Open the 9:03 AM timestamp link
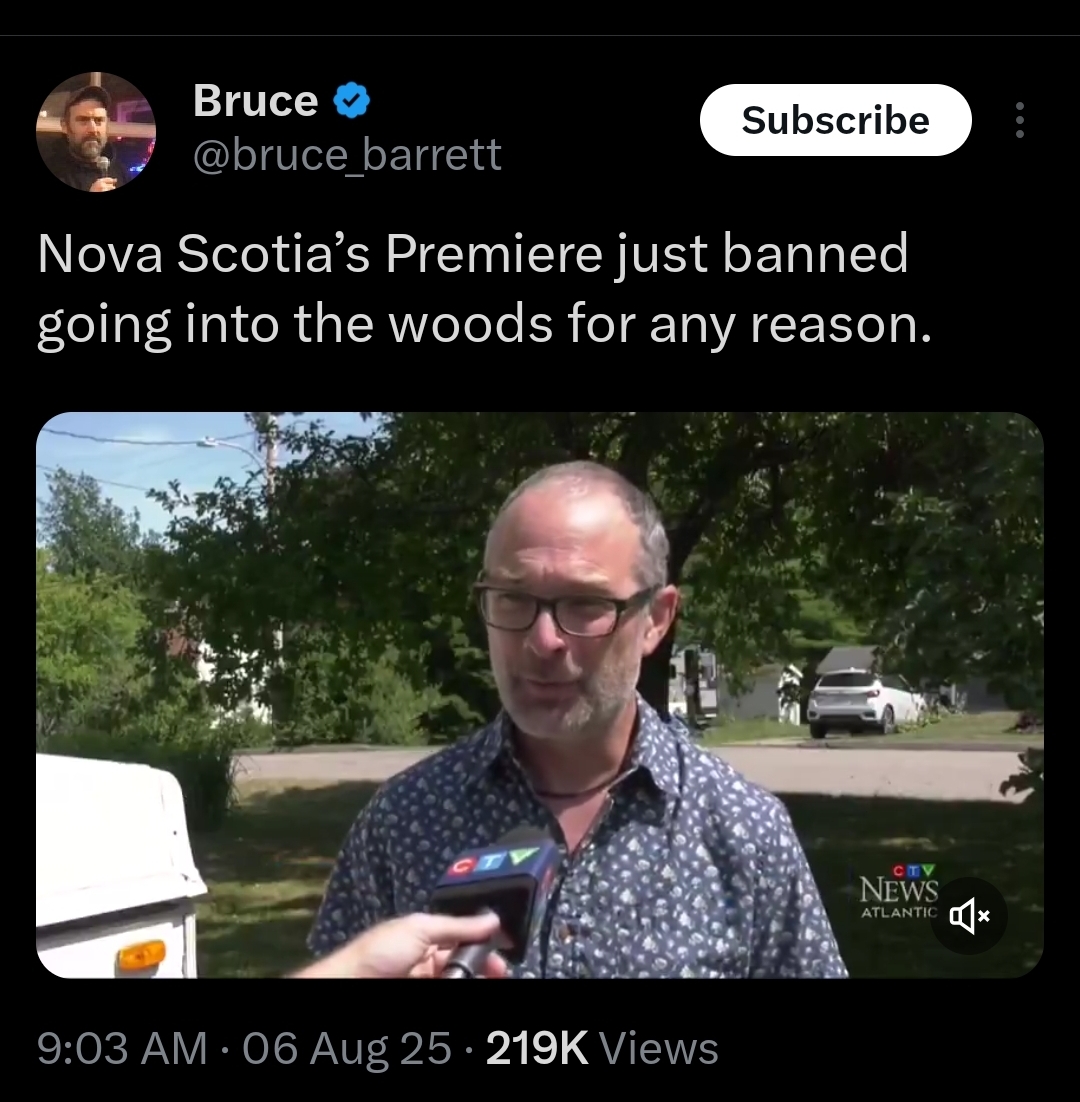Screen dimensions: 1080x1102 pos(122,1048)
